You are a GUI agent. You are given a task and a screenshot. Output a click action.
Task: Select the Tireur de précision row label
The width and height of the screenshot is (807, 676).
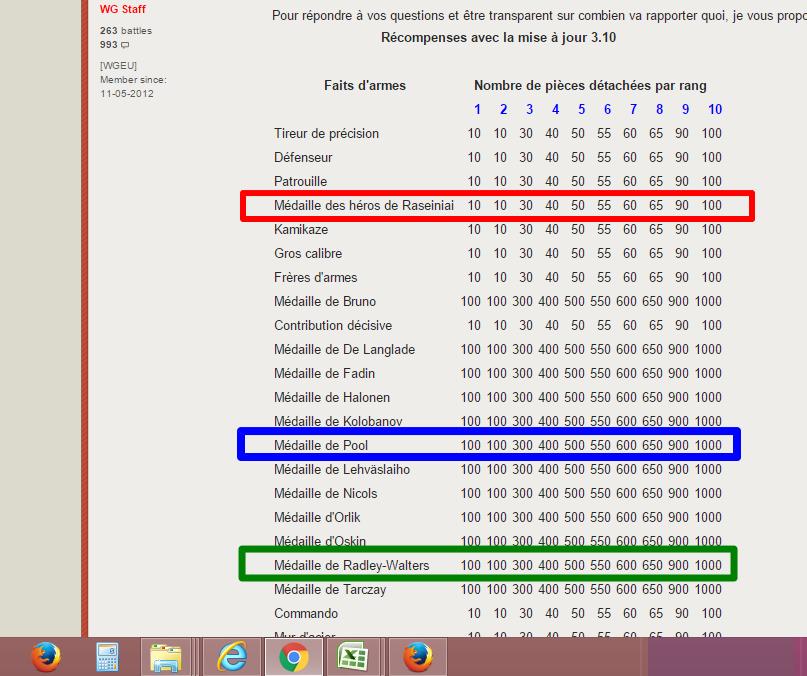[x=326, y=134]
